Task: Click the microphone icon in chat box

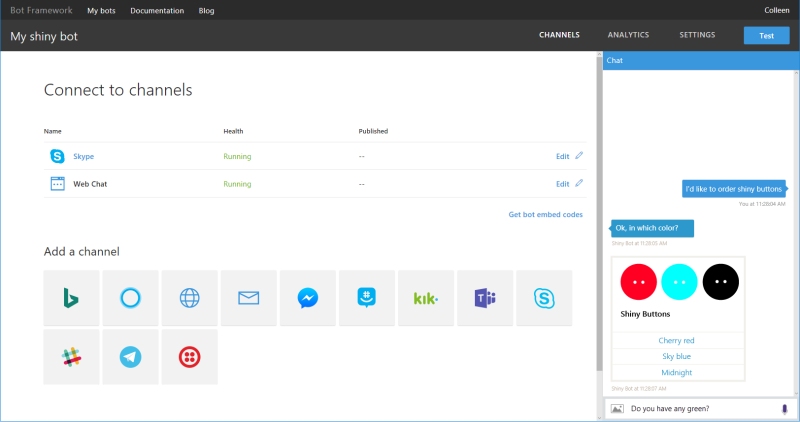Action: point(785,409)
